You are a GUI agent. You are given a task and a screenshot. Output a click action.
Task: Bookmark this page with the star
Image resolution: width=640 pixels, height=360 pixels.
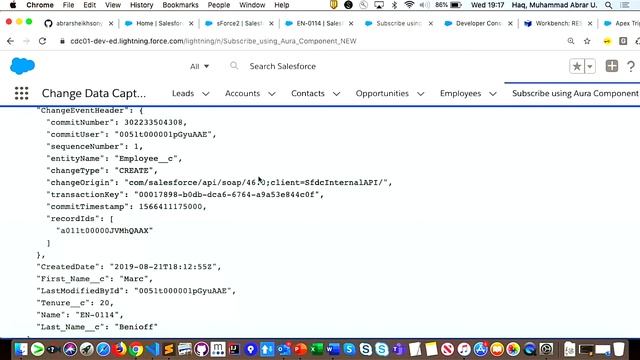pyautogui.click(x=587, y=41)
